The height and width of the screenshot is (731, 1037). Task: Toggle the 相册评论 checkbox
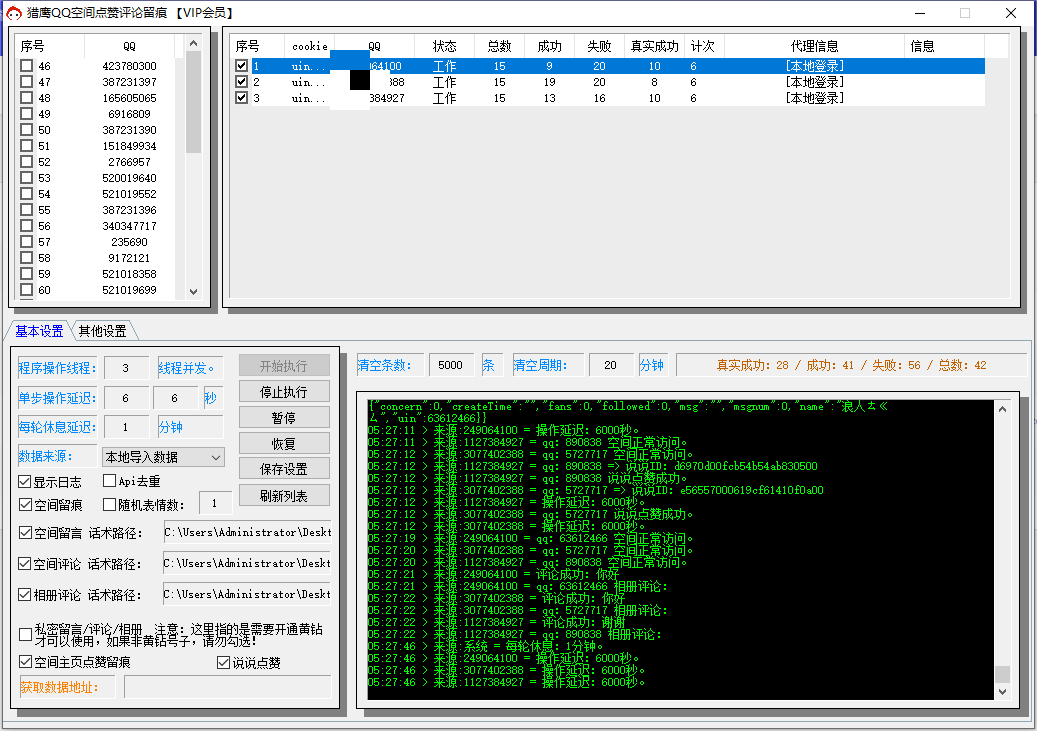[24, 595]
